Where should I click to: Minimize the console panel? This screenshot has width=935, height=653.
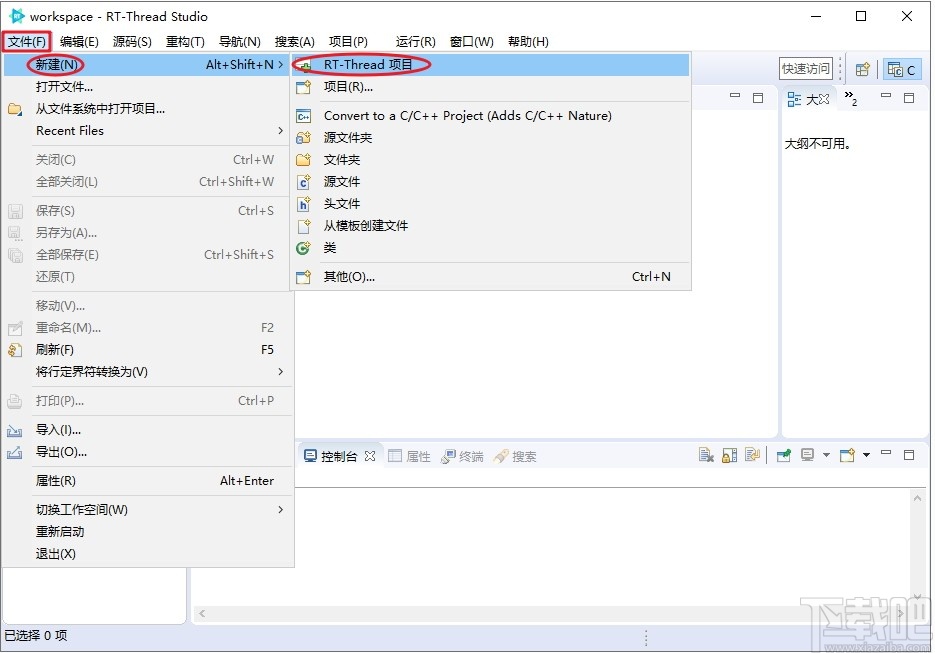886,453
